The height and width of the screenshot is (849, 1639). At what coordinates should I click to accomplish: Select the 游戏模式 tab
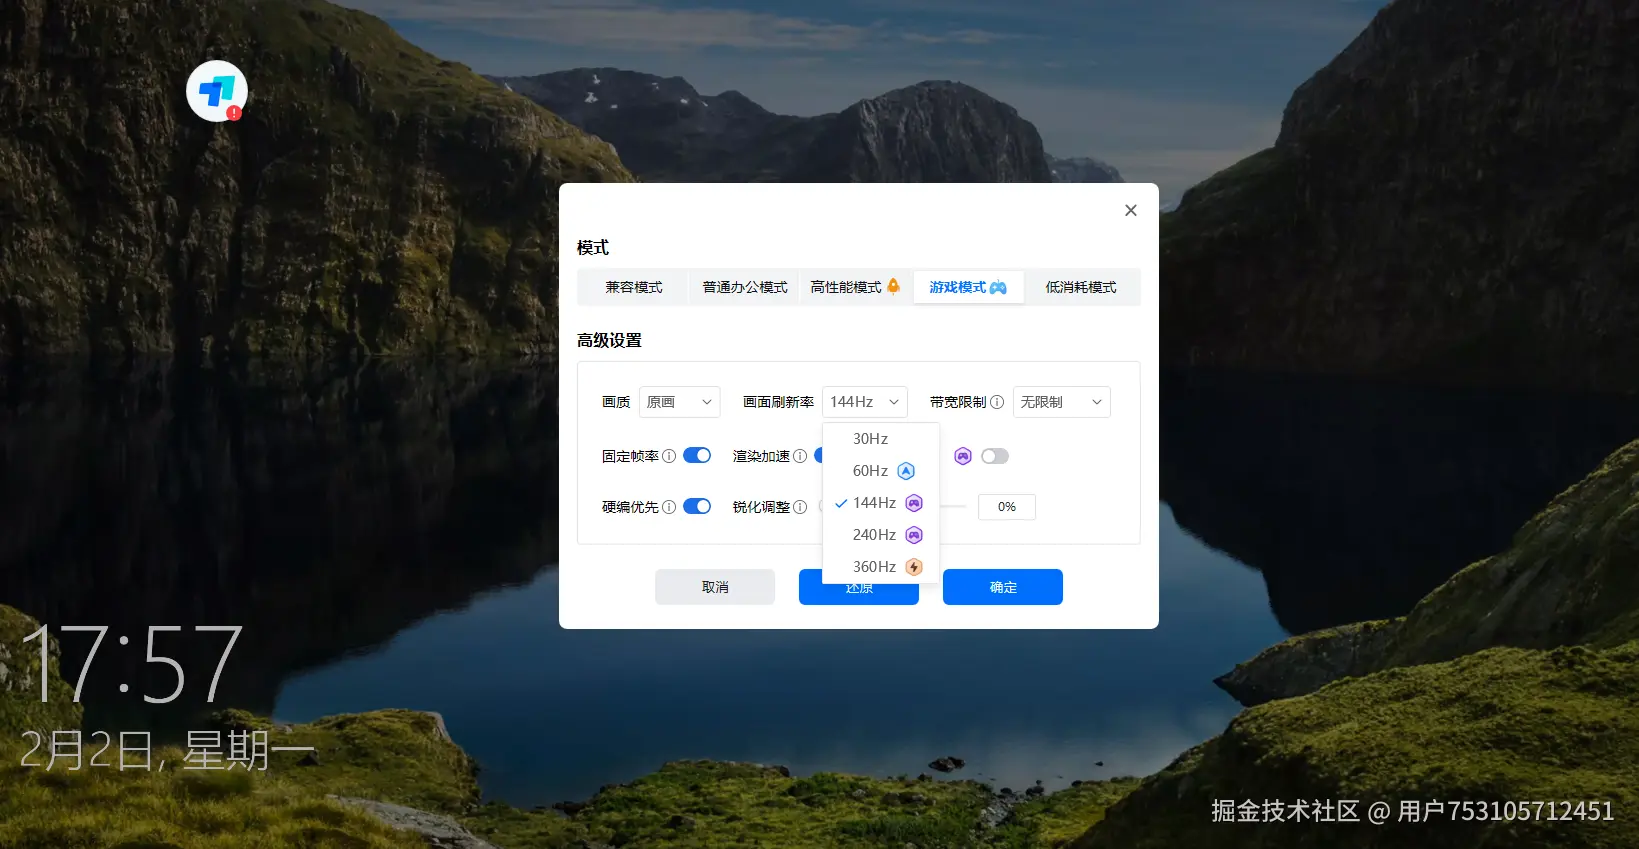[x=968, y=287]
